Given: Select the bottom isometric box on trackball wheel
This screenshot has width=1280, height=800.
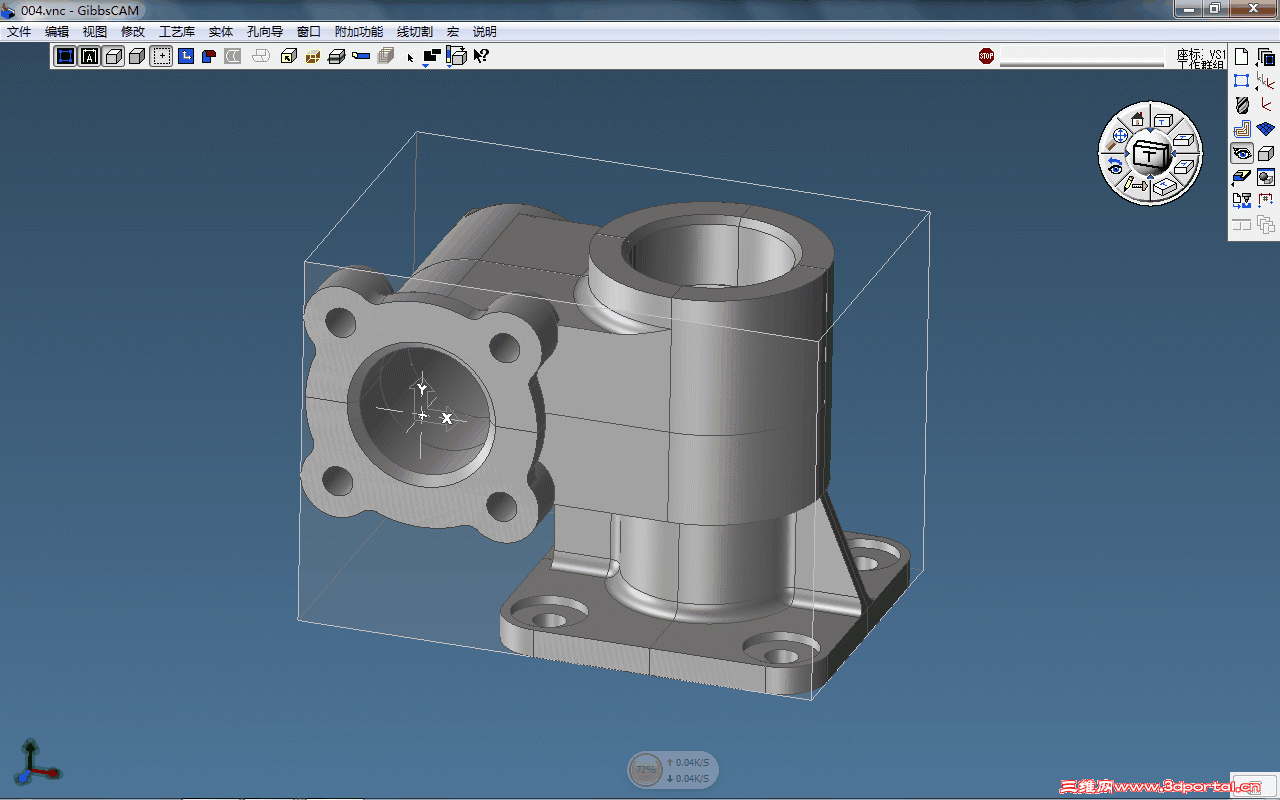Looking at the screenshot, I should [1163, 187].
